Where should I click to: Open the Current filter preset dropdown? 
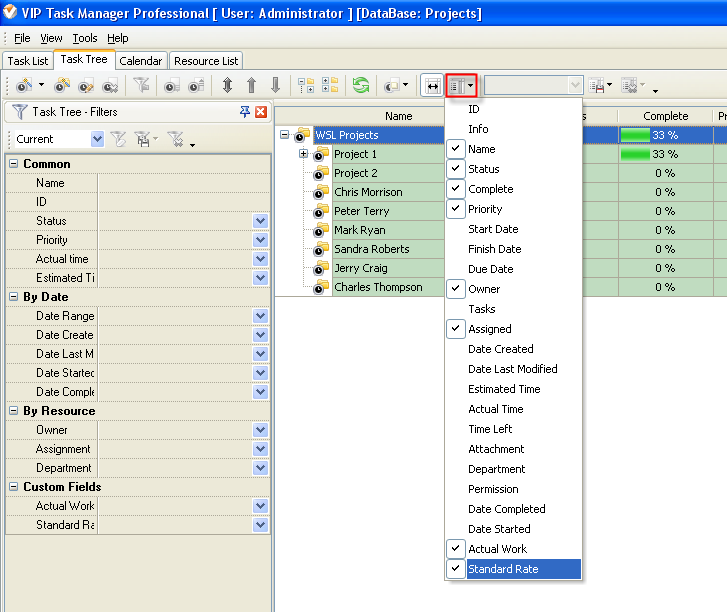(x=97, y=139)
